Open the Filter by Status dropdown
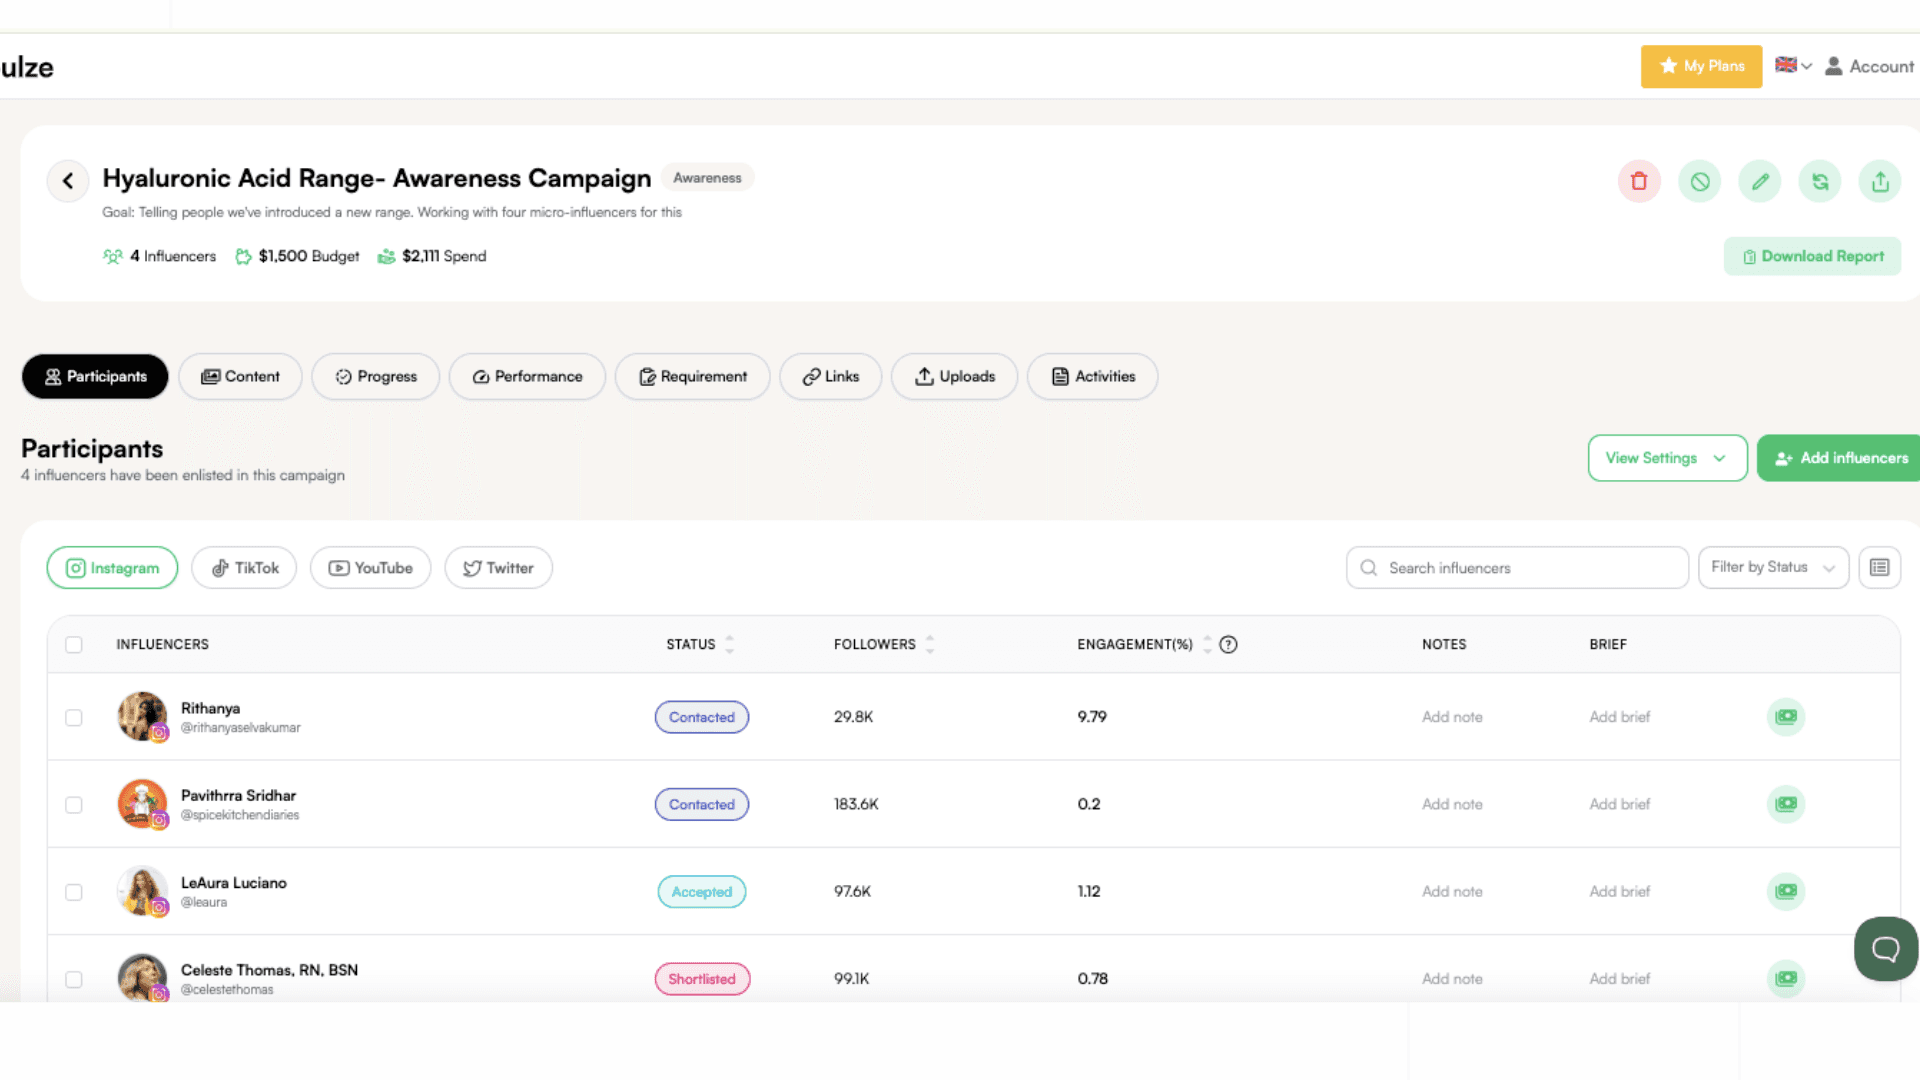Image resolution: width=1920 pixels, height=1080 pixels. point(1772,568)
